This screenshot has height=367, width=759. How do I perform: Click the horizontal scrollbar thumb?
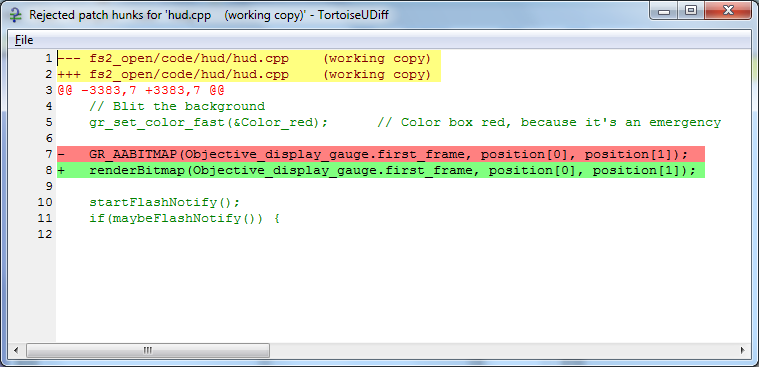pos(148,350)
